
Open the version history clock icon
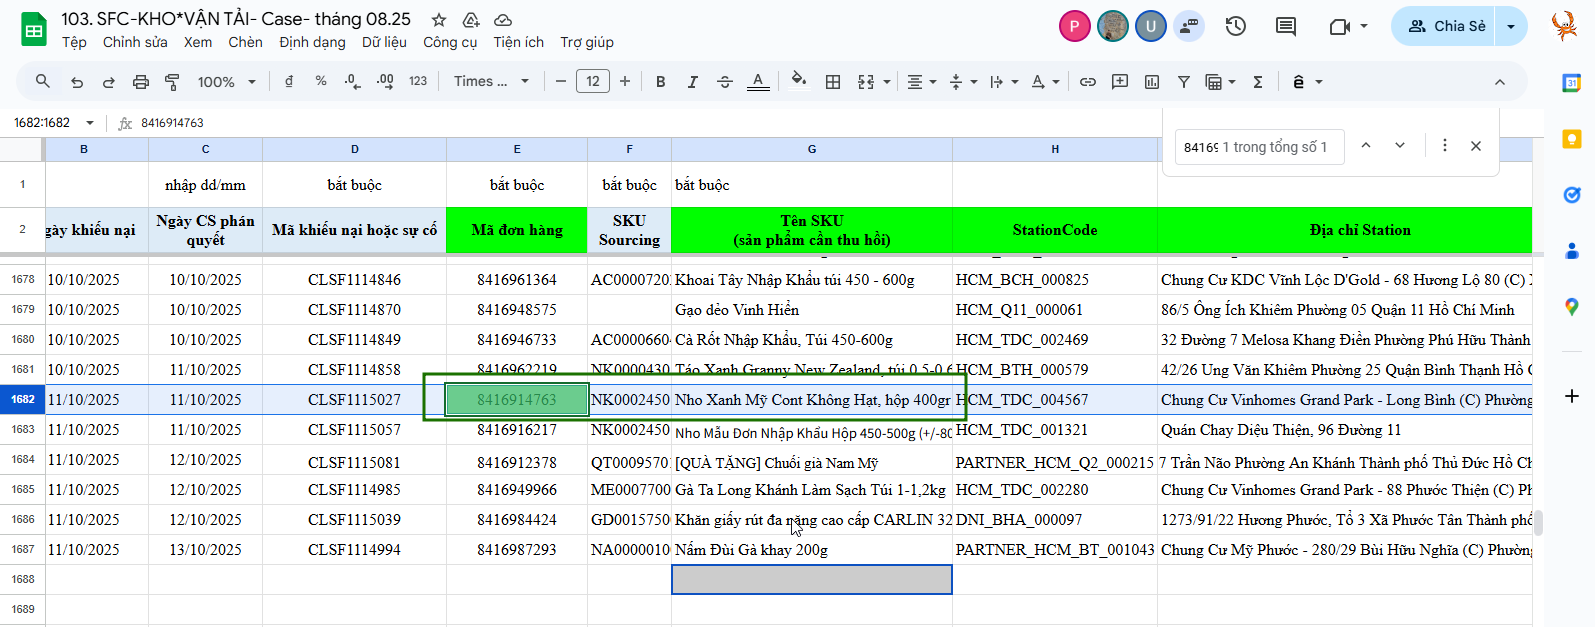click(x=1236, y=26)
